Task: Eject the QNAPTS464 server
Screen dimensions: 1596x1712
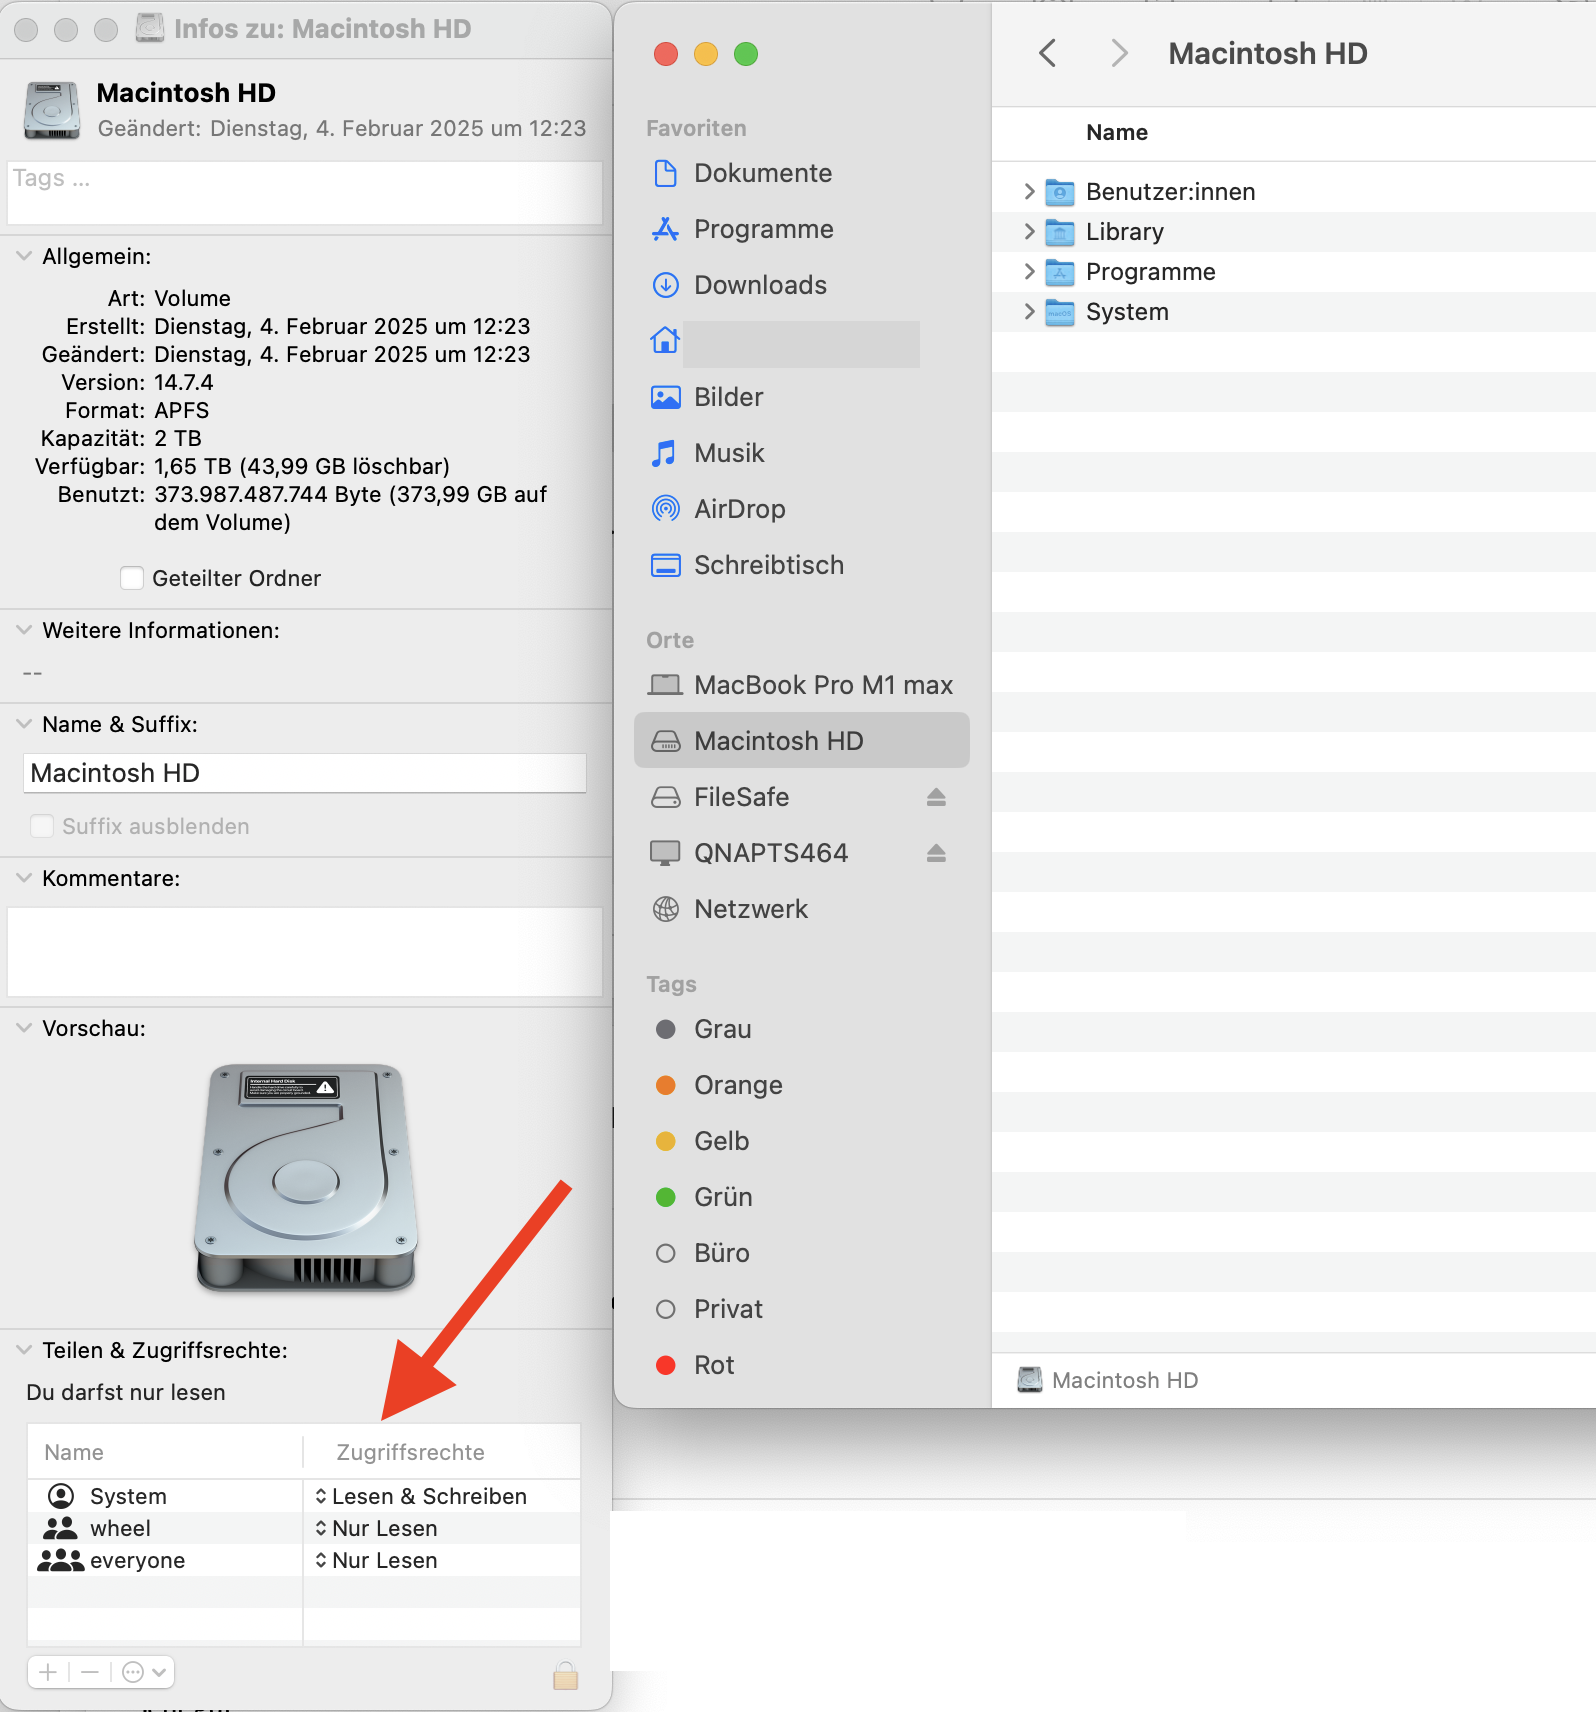Action: click(x=936, y=853)
